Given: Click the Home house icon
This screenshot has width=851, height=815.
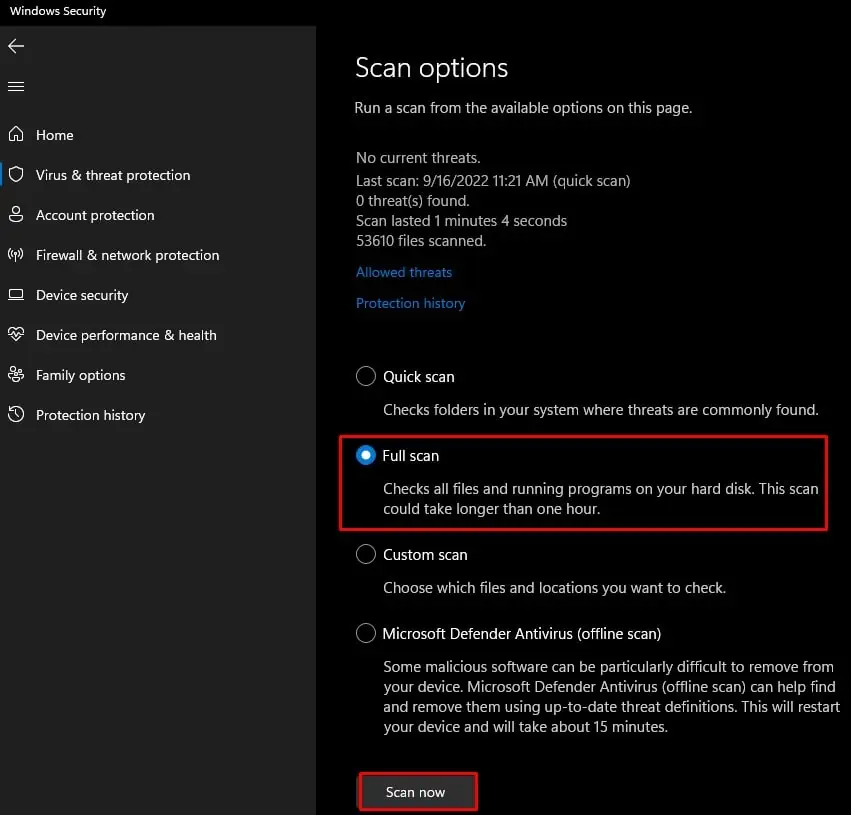Looking at the screenshot, I should (x=16, y=135).
